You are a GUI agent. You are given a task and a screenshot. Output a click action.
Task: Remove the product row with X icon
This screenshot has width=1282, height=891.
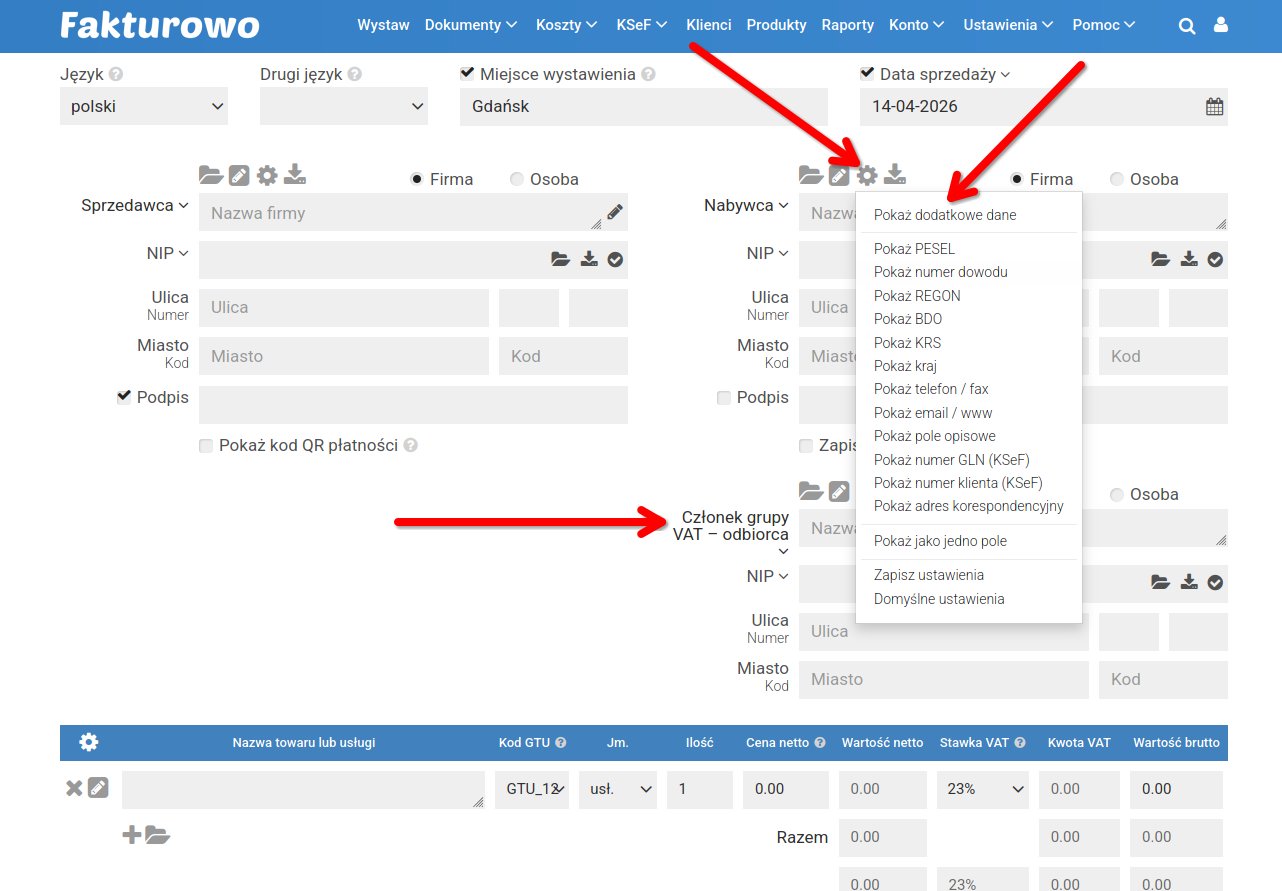[74, 788]
